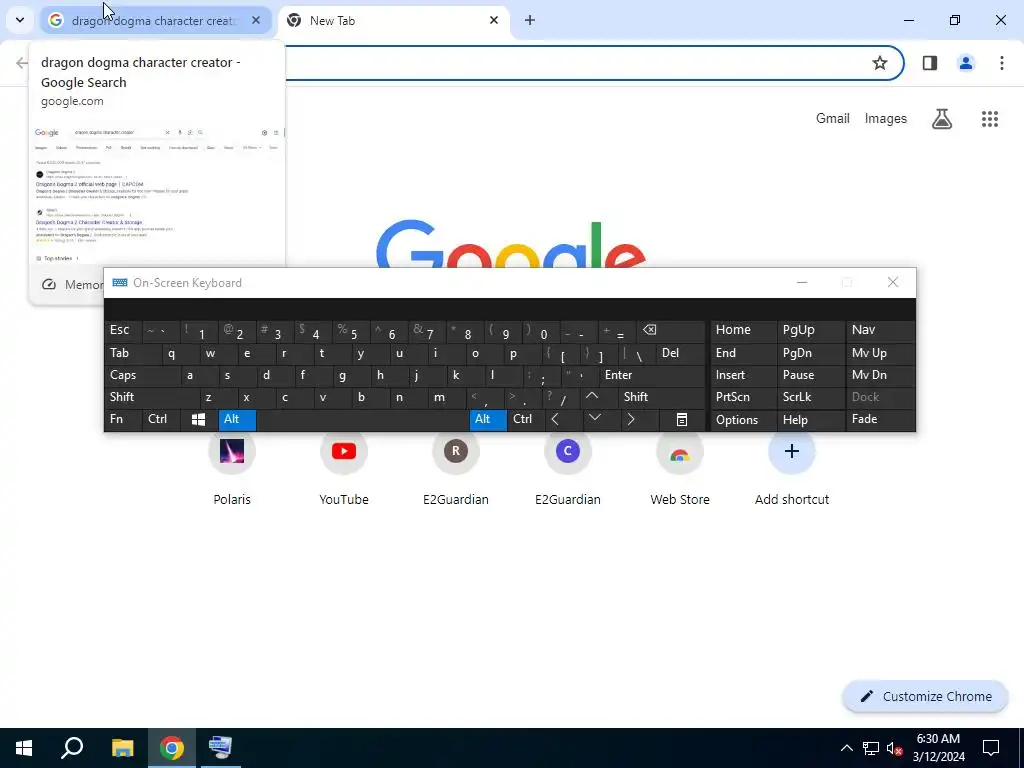Open Chrome three-dot menu
1024x768 pixels.
pos(1002,63)
